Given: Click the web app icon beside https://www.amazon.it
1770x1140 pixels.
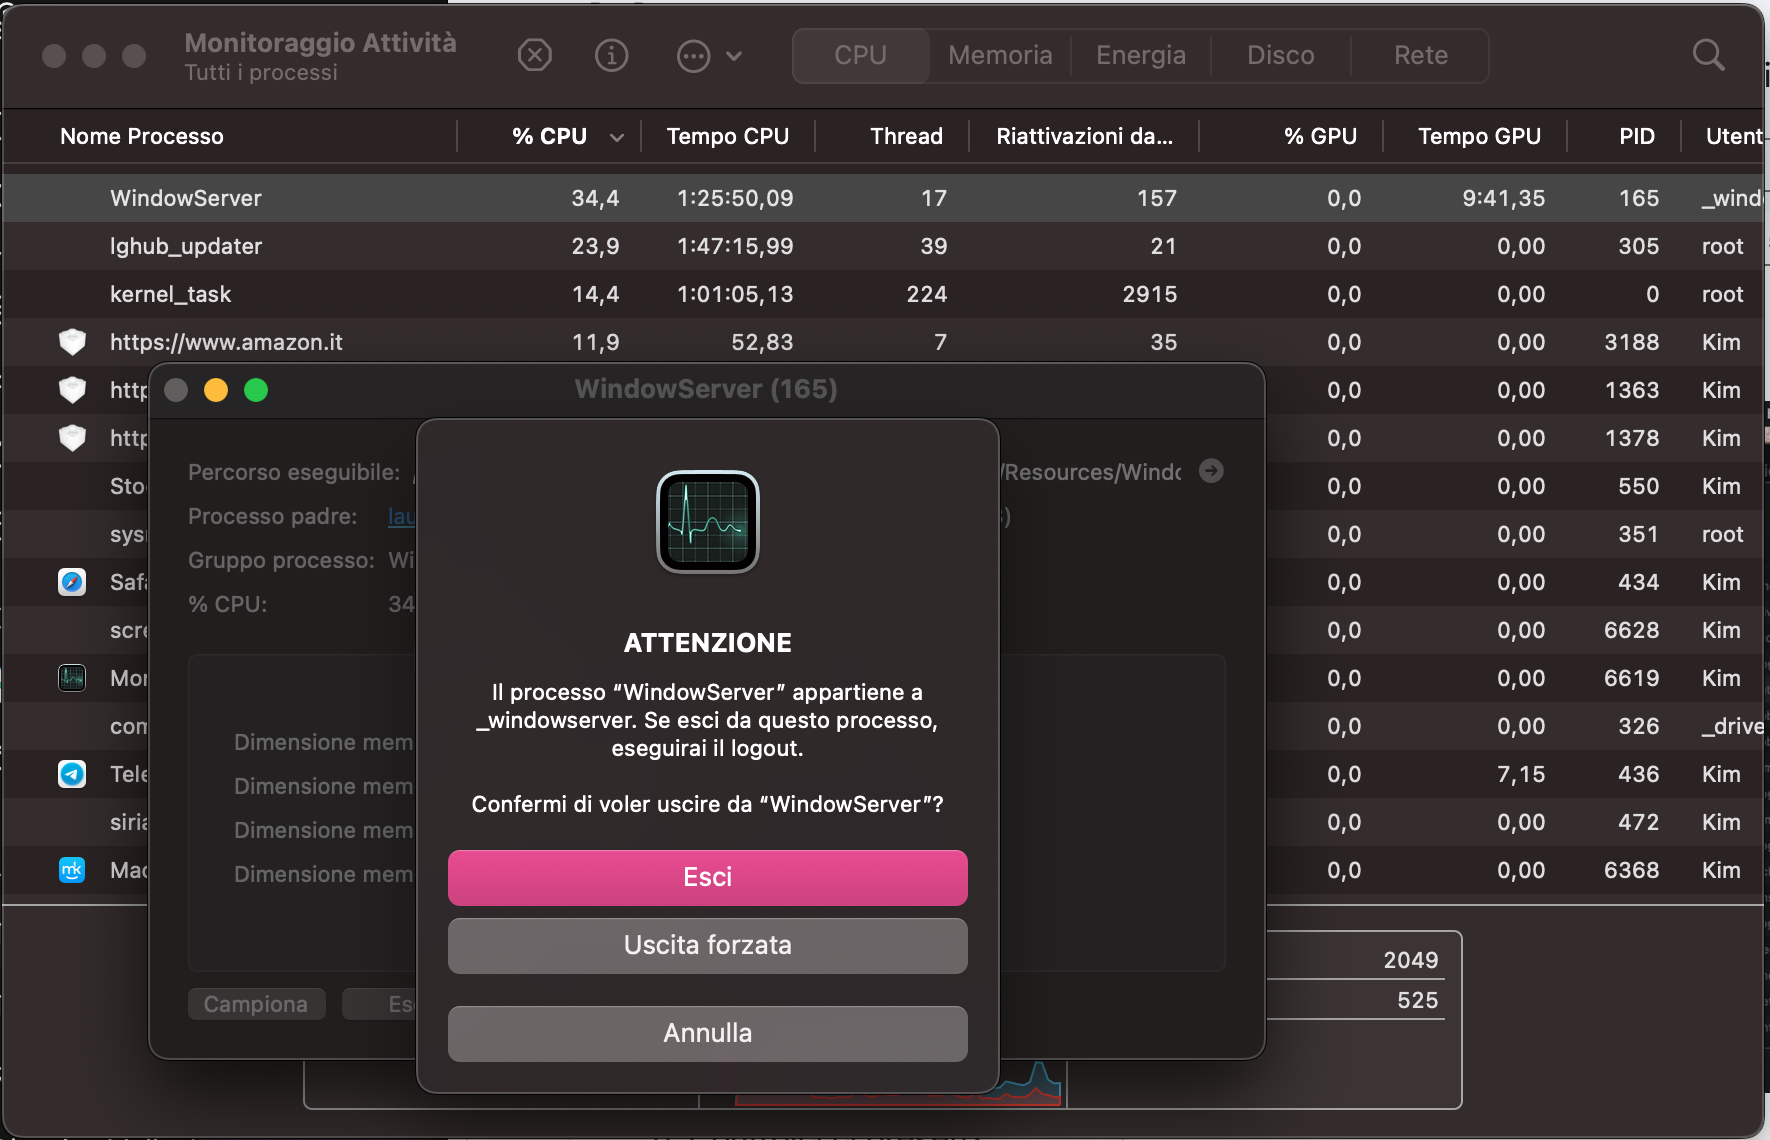Looking at the screenshot, I should 71,341.
